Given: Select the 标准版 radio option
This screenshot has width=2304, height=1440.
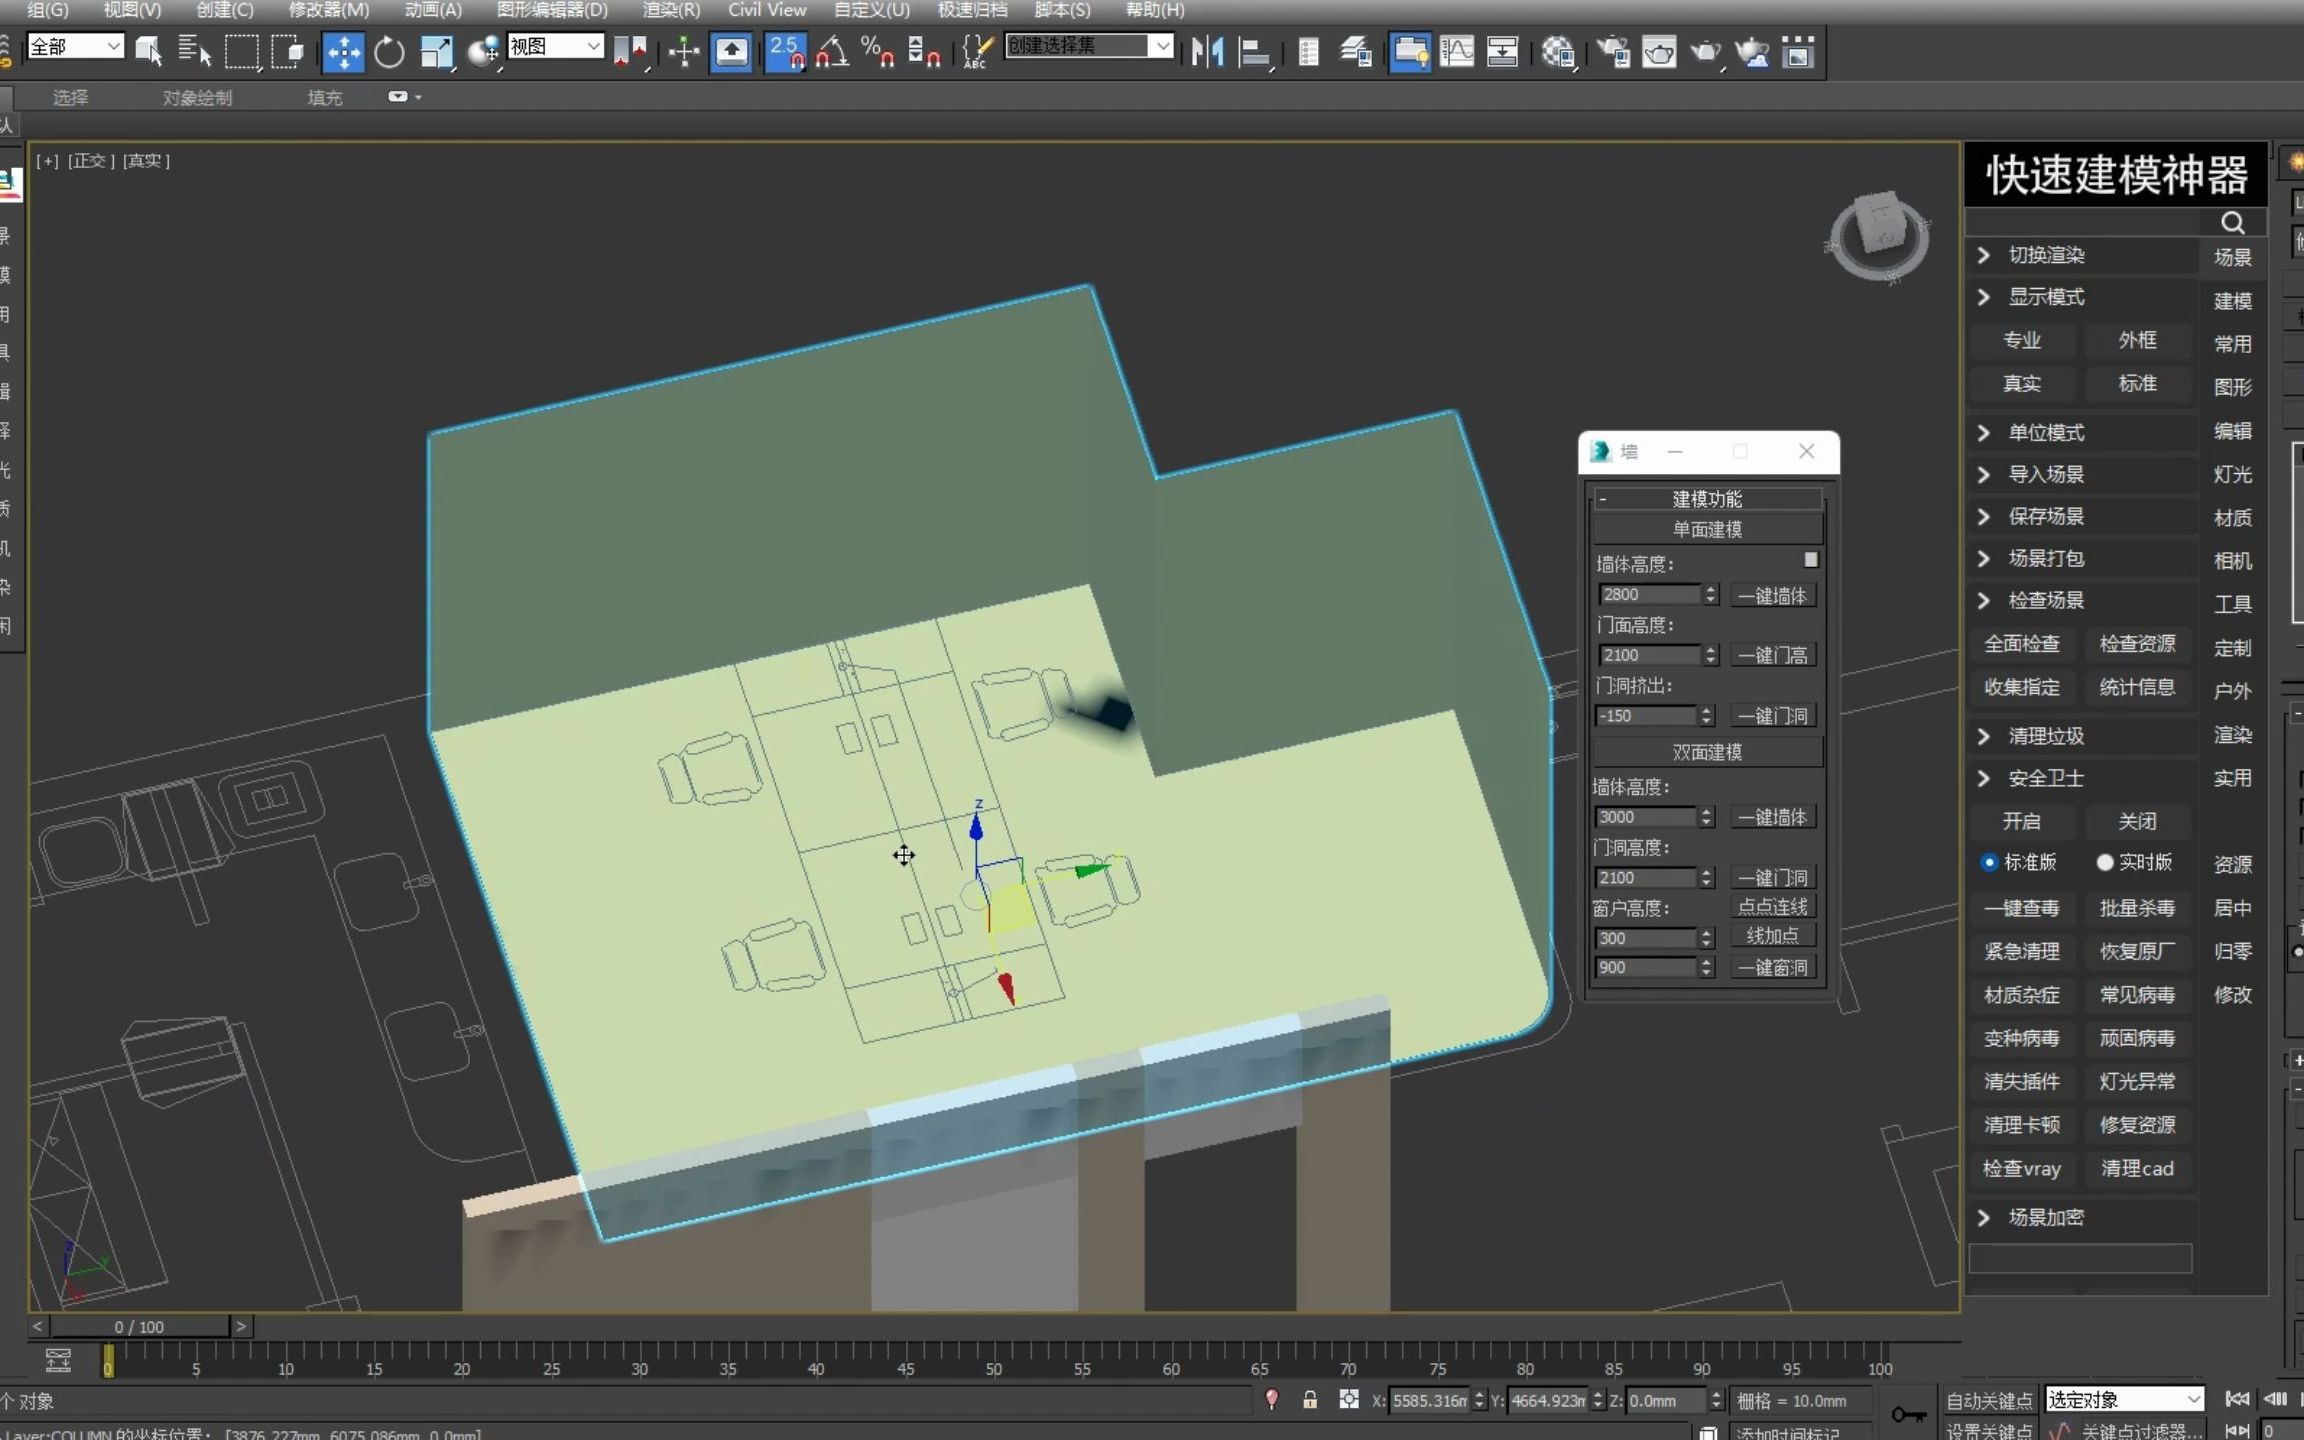Looking at the screenshot, I should [1989, 862].
